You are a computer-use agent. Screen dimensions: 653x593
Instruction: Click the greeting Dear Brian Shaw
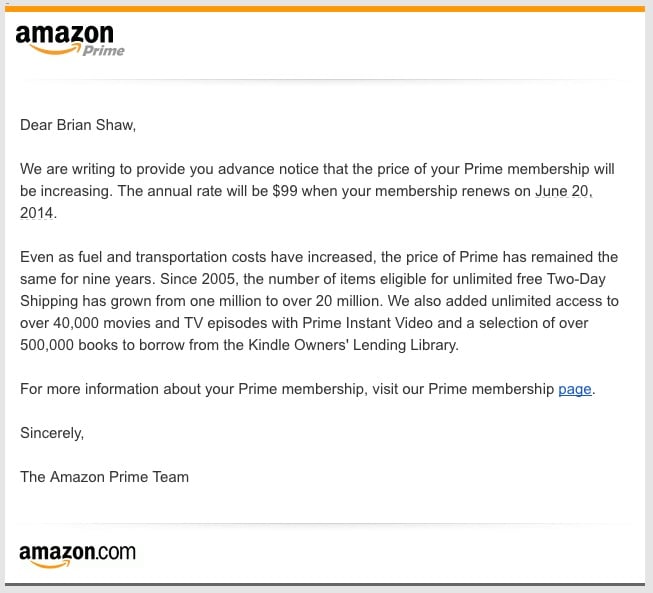77,125
